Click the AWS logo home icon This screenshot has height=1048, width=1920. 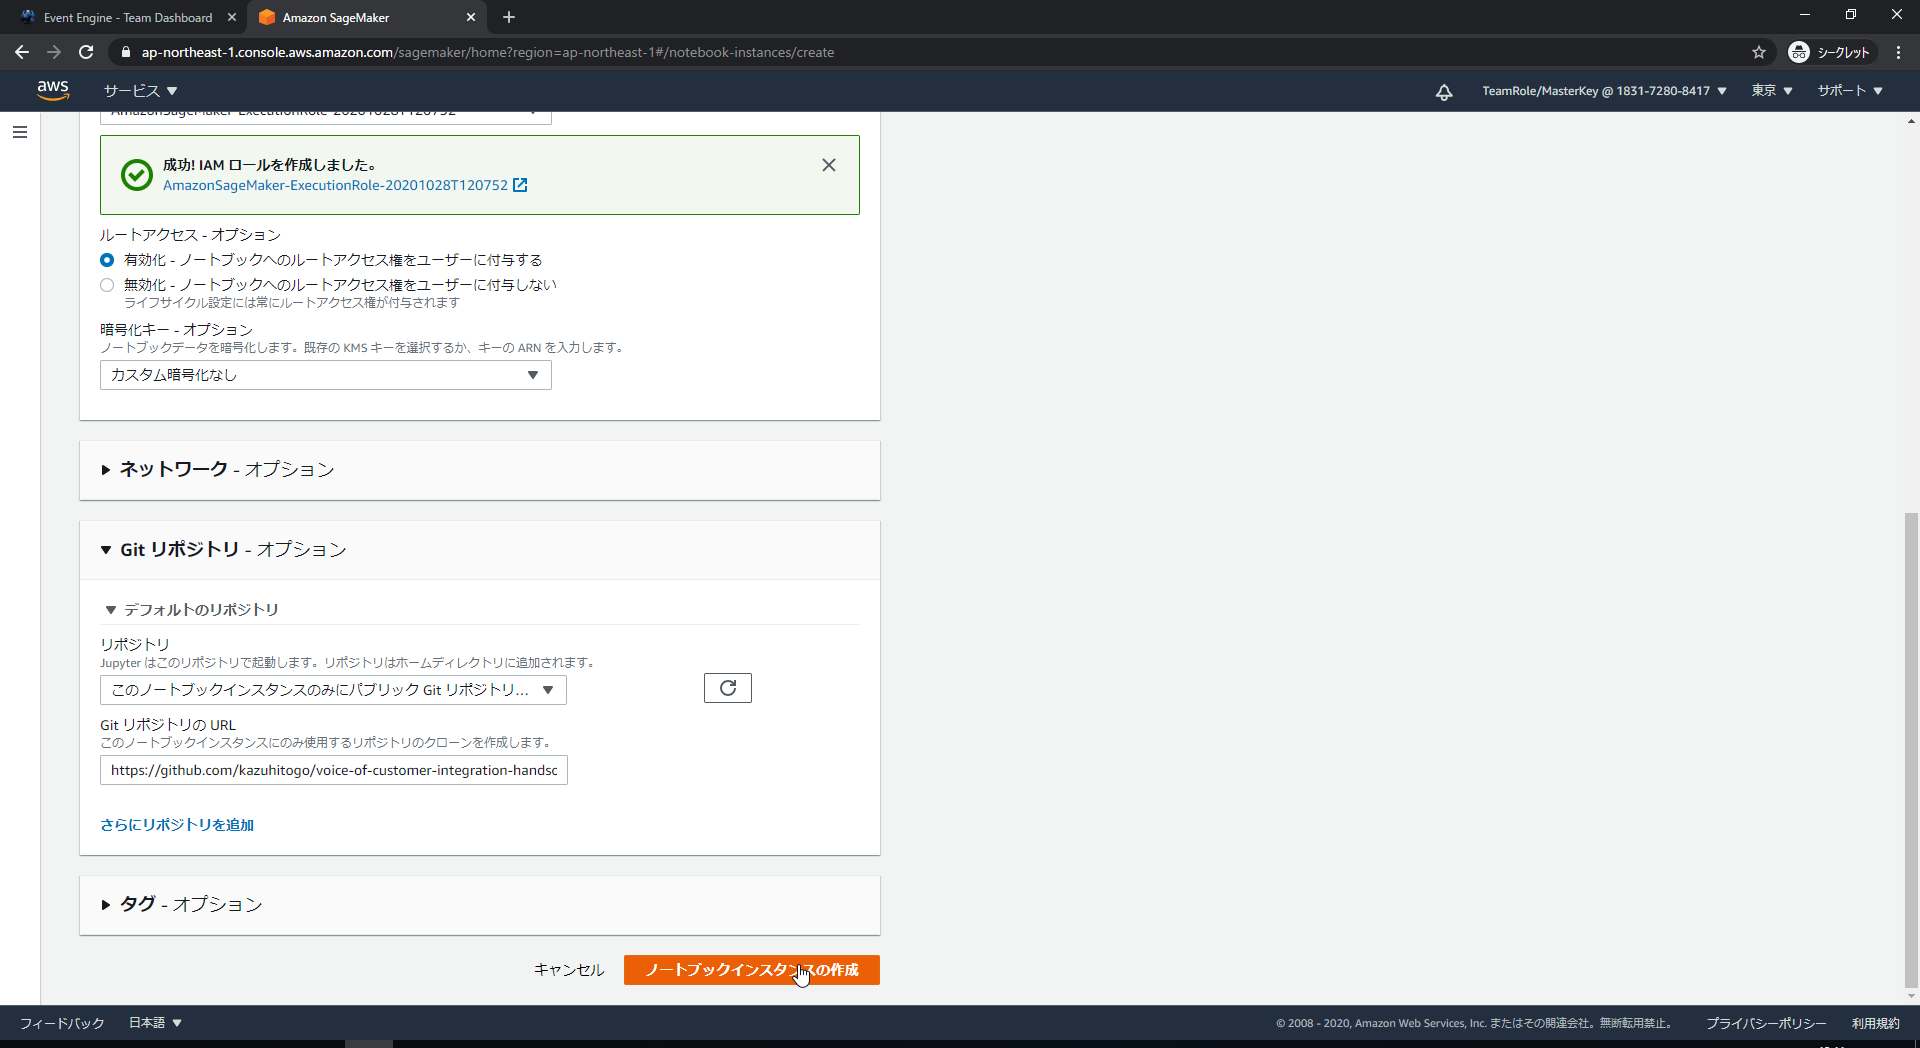(53, 90)
